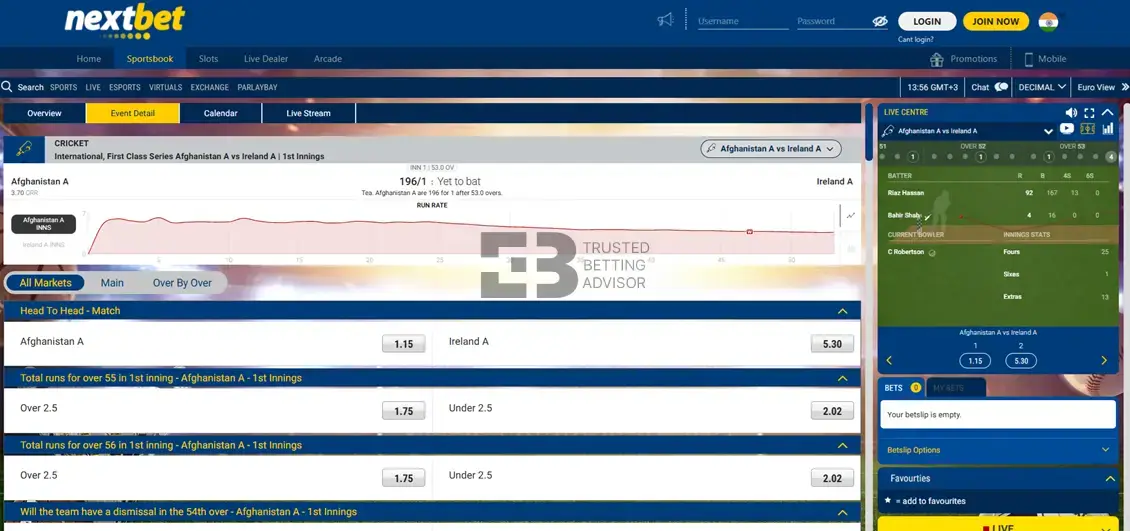This screenshot has width=1130, height=531.
Task: Switch Live Centre to pitch view
Action: 1087,129
